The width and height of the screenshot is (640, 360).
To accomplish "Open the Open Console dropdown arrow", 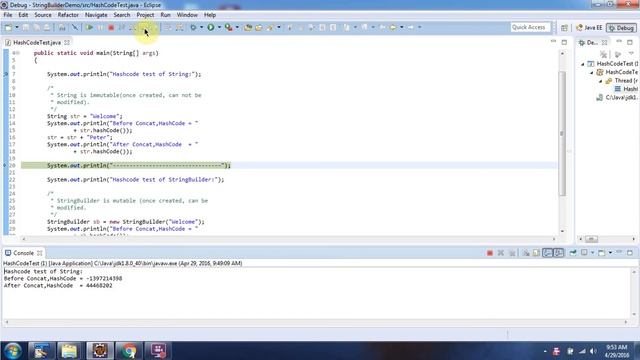I will [x=610, y=253].
